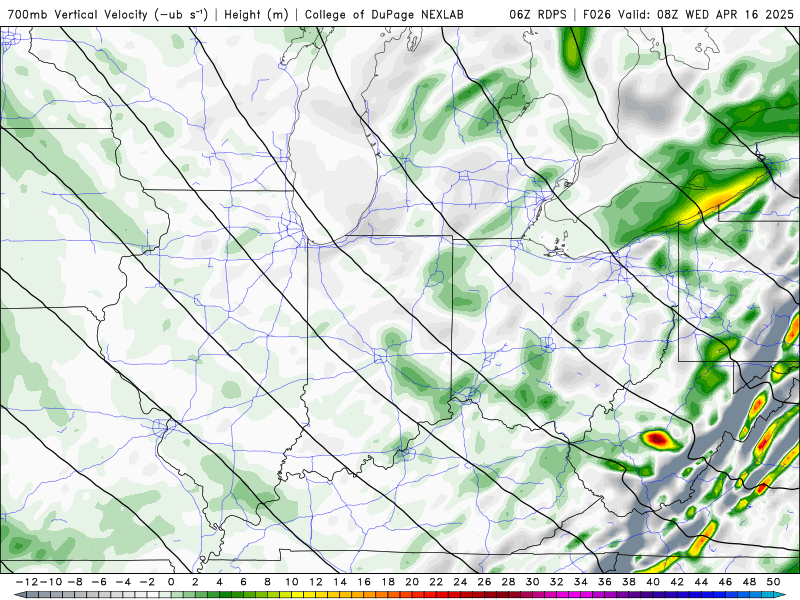The width and height of the screenshot is (800, 600).
Task: Click the 'F026 Valid: 08Z WED APR 16 2025' text
Action: coord(688,14)
